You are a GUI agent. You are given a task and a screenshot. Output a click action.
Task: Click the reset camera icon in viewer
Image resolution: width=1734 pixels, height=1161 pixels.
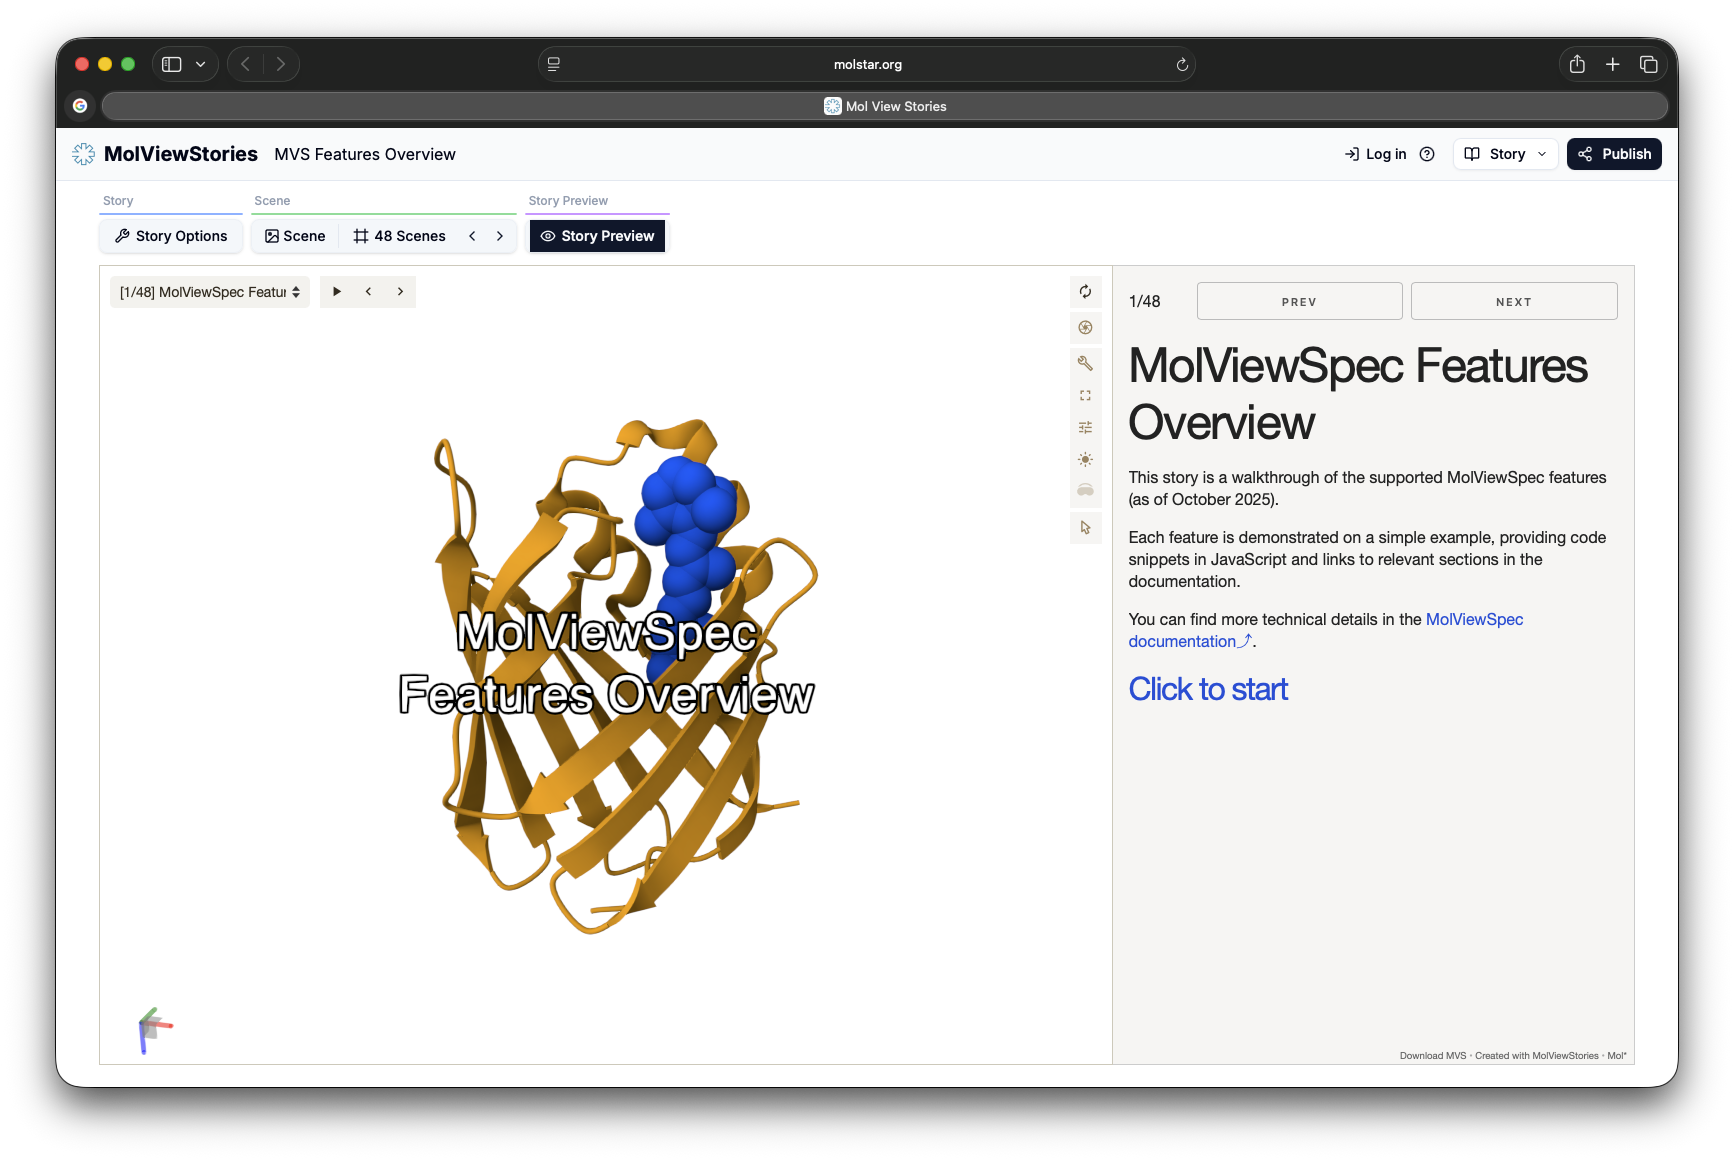click(x=1085, y=292)
